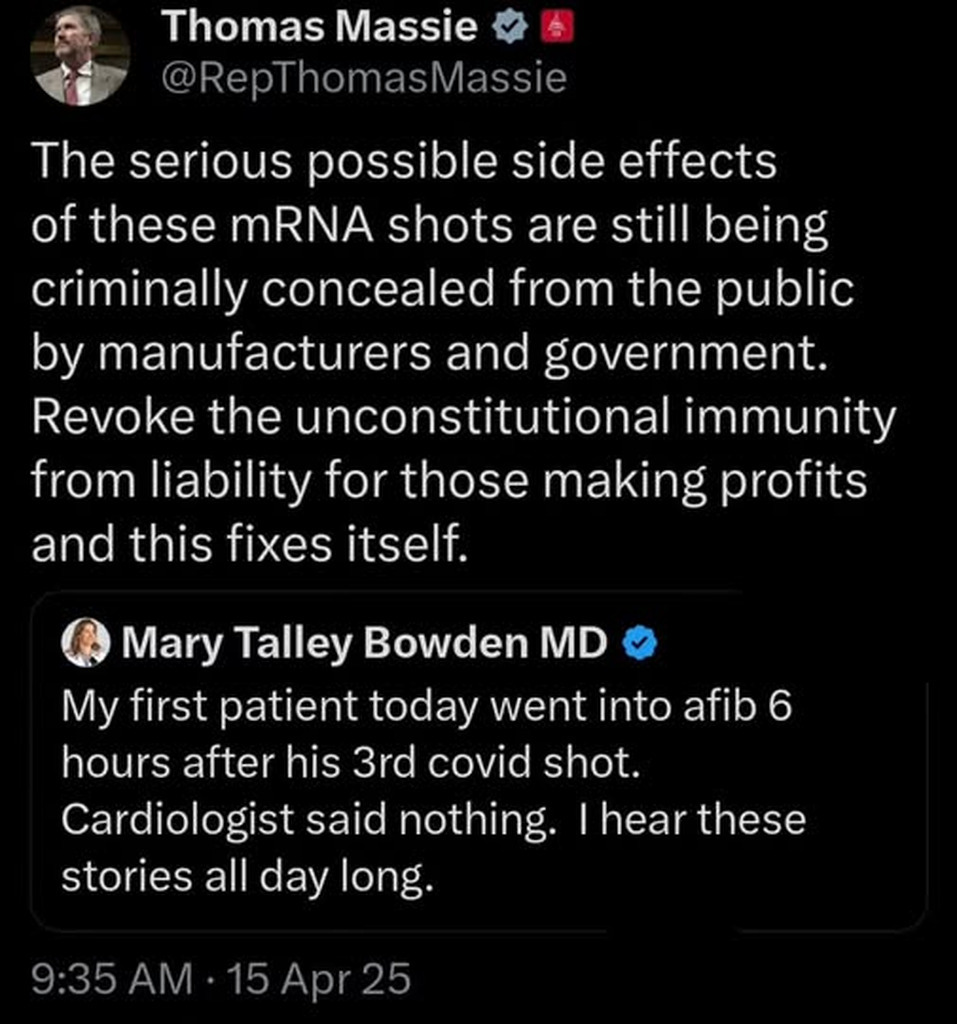Click 'stories all day long.' in quoted tweet

[x=247, y=876]
